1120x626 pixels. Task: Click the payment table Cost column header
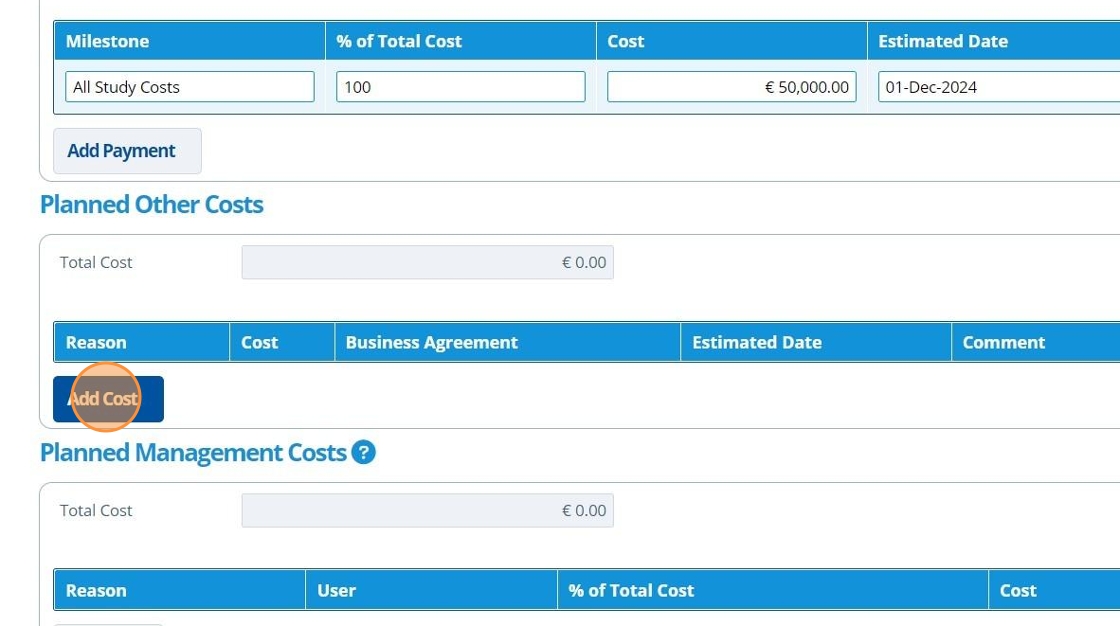[626, 41]
